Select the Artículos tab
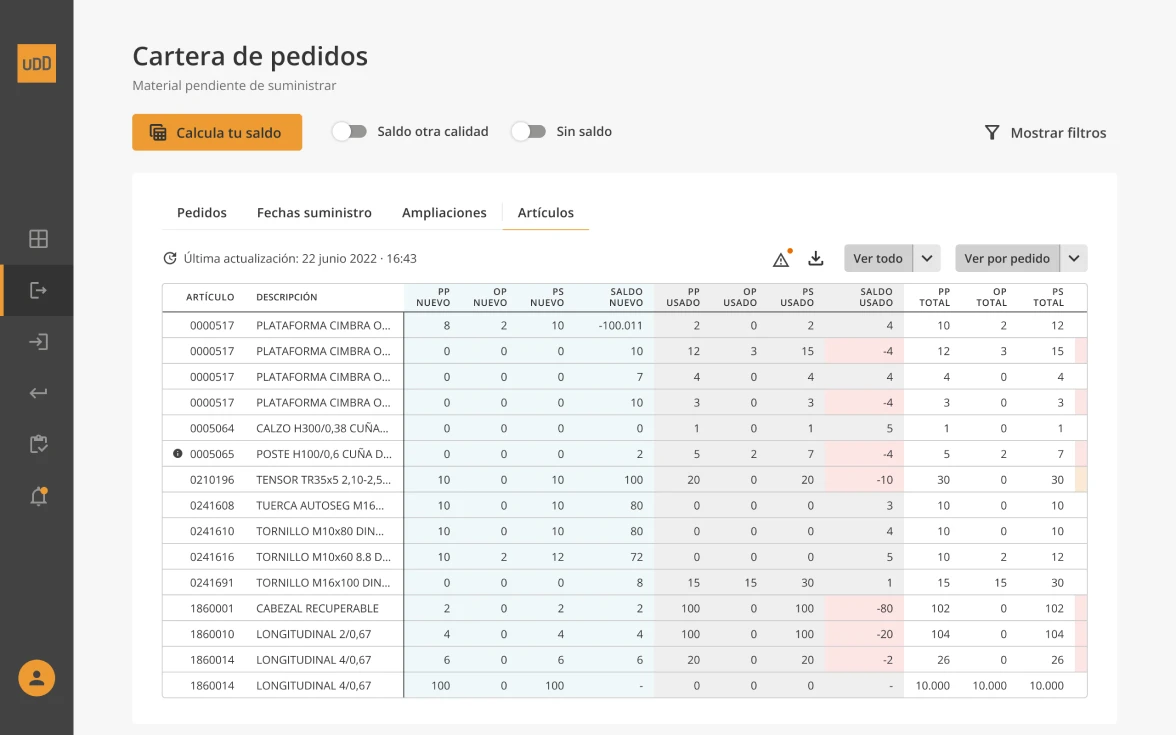 545,212
